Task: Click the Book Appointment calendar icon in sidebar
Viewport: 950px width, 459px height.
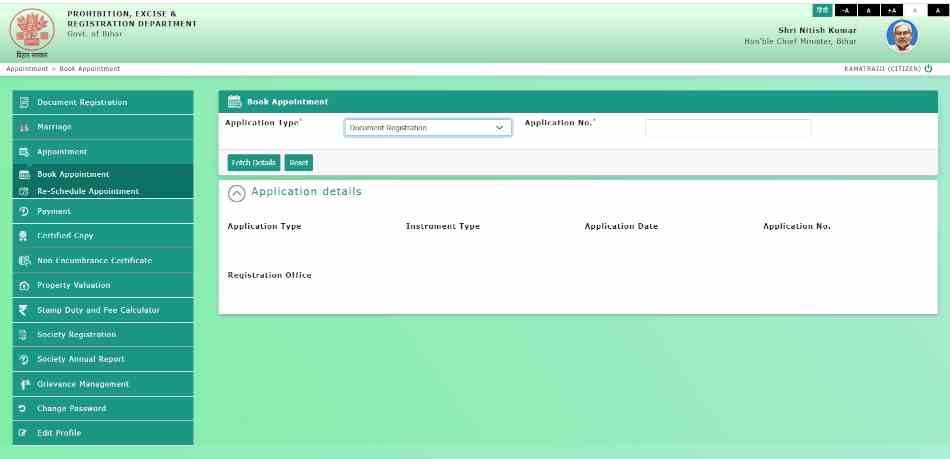Action: (24, 174)
